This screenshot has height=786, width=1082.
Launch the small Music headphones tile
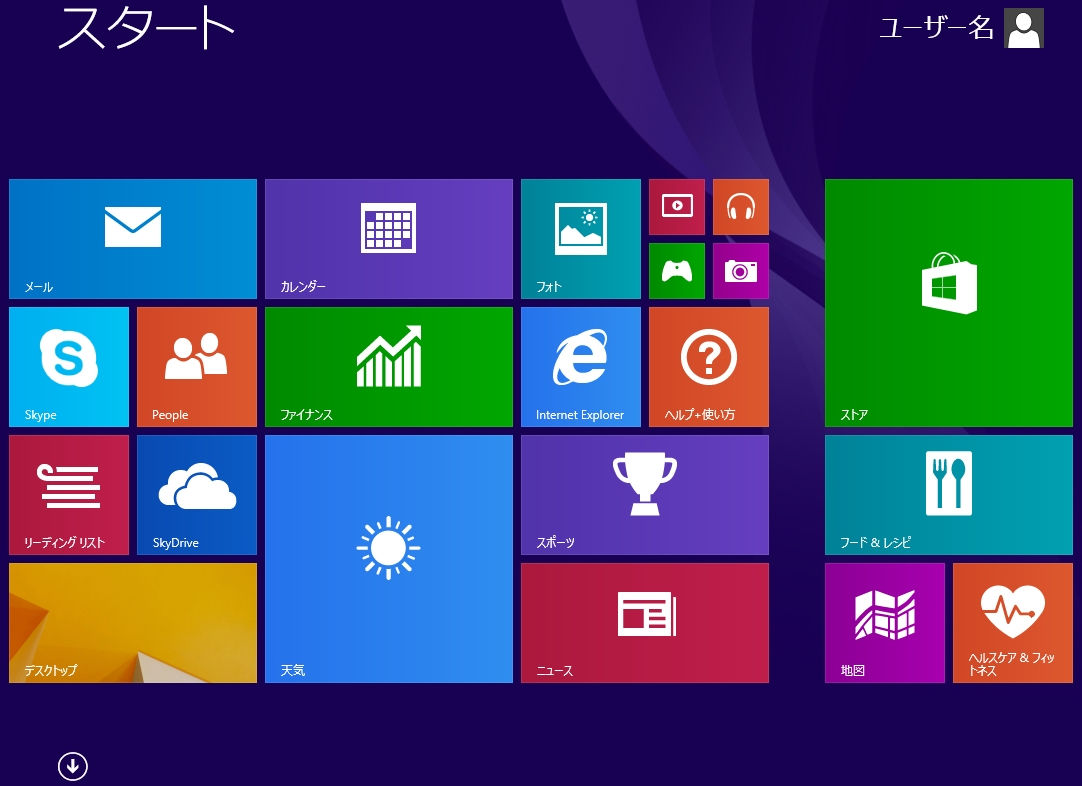pos(740,207)
